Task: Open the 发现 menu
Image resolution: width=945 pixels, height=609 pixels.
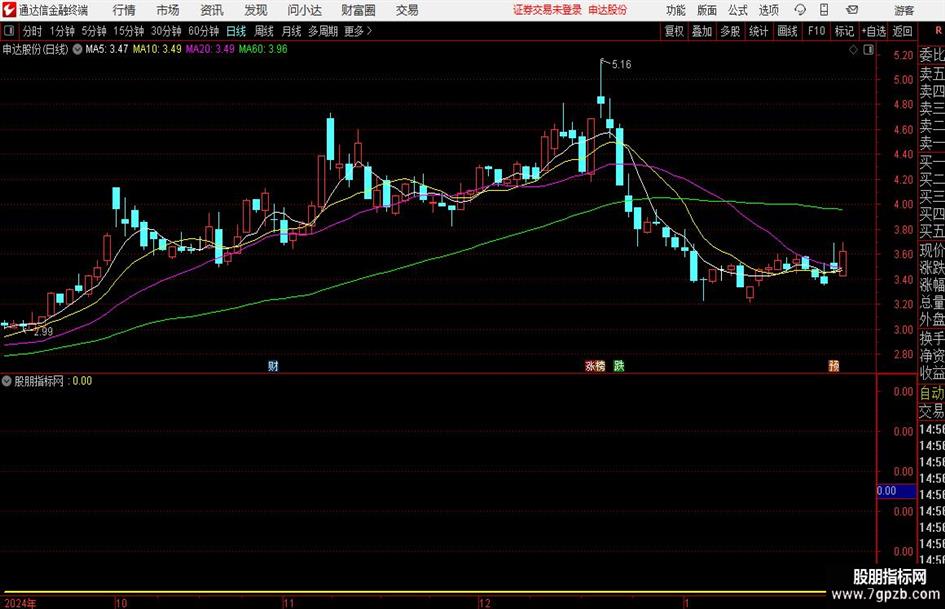Action: (256, 10)
